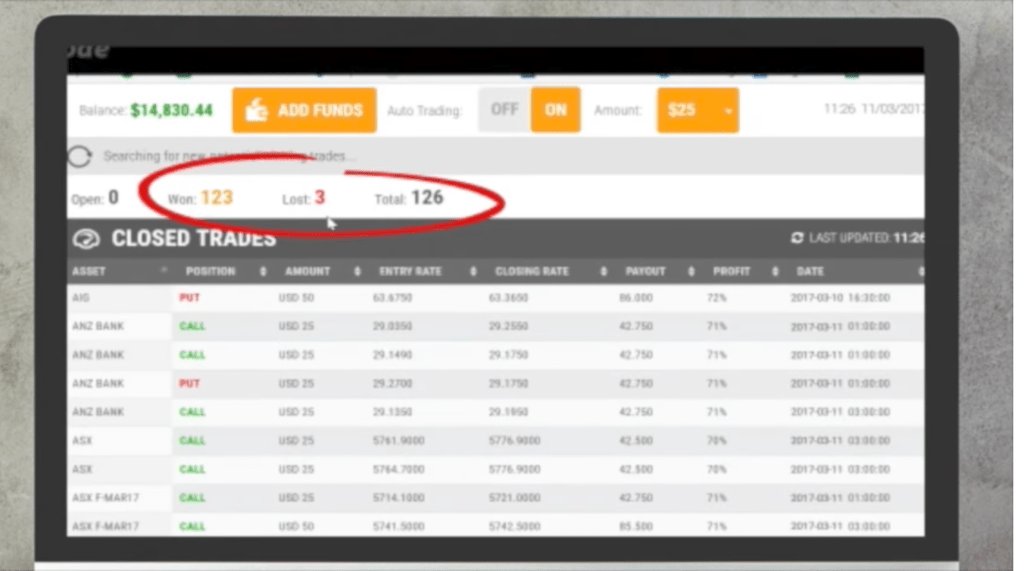1024x571 pixels.
Task: Click the ADD FUNDS button
Action: (304, 110)
